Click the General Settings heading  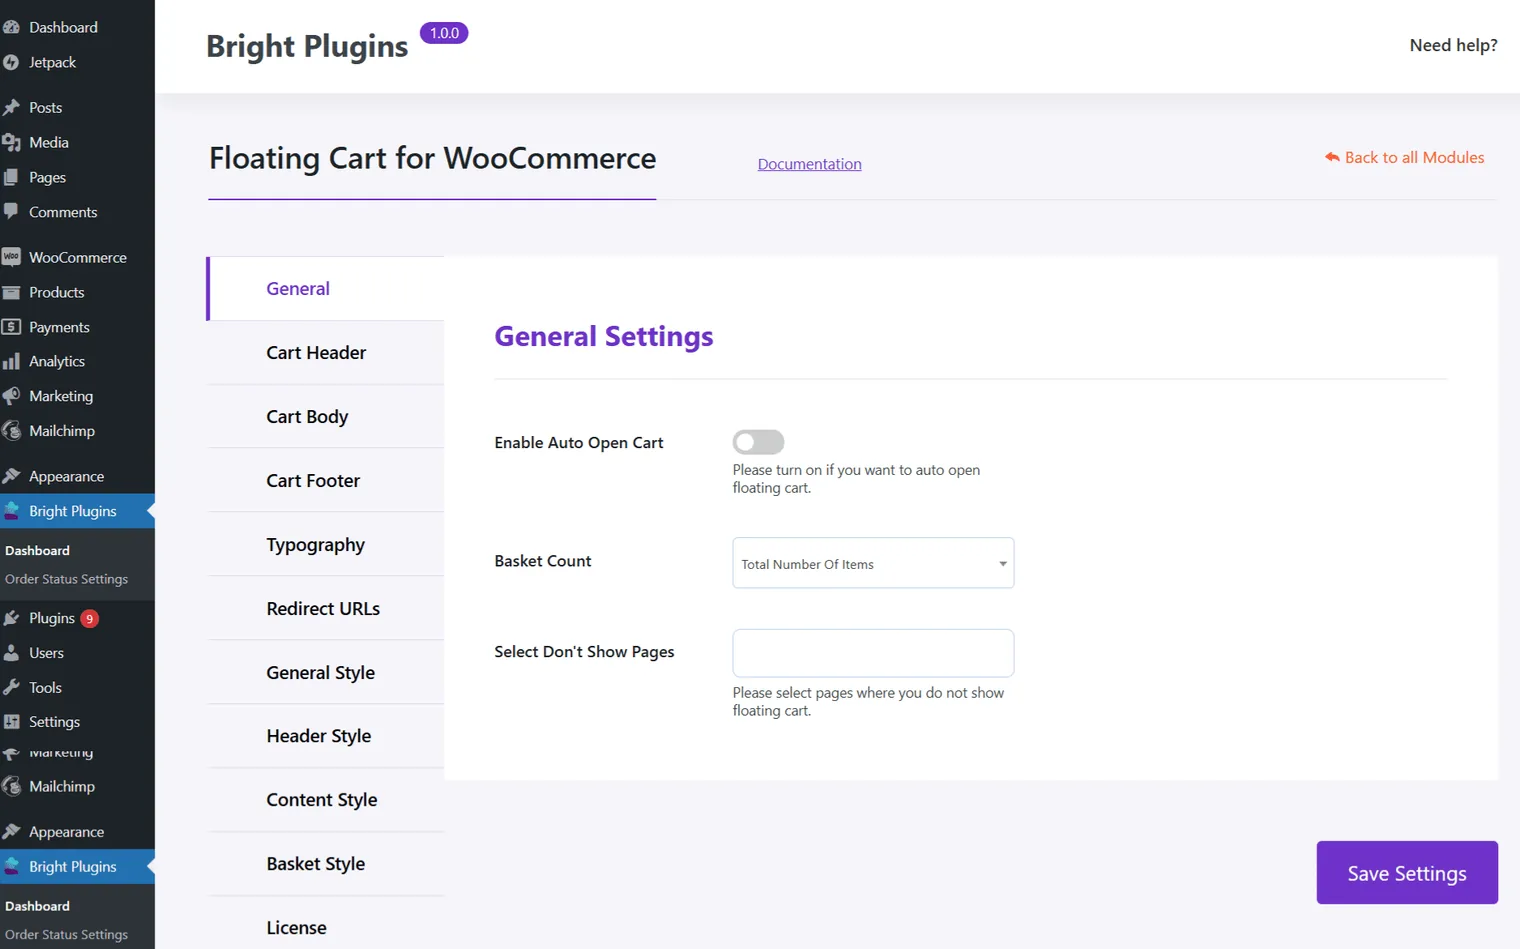[604, 336]
